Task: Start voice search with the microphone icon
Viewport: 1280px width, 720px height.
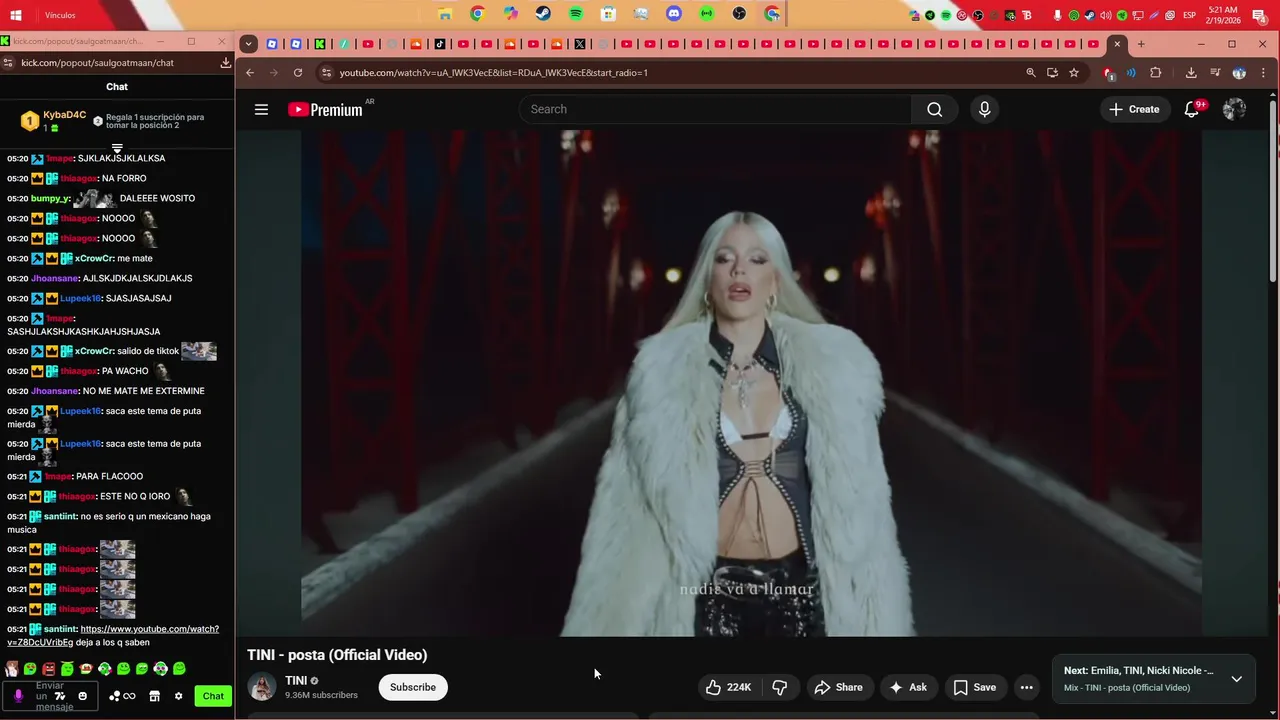Action: click(x=984, y=110)
